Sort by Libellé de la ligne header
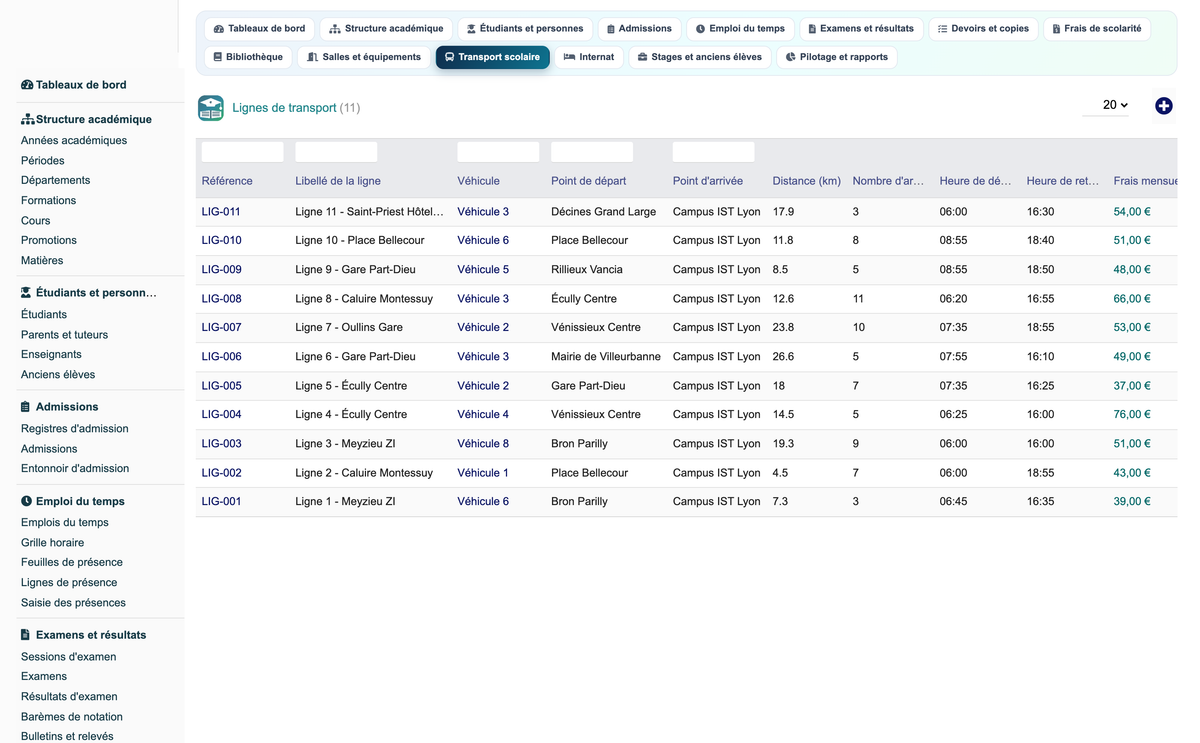Viewport: 1200px width, 743px height. (338, 181)
